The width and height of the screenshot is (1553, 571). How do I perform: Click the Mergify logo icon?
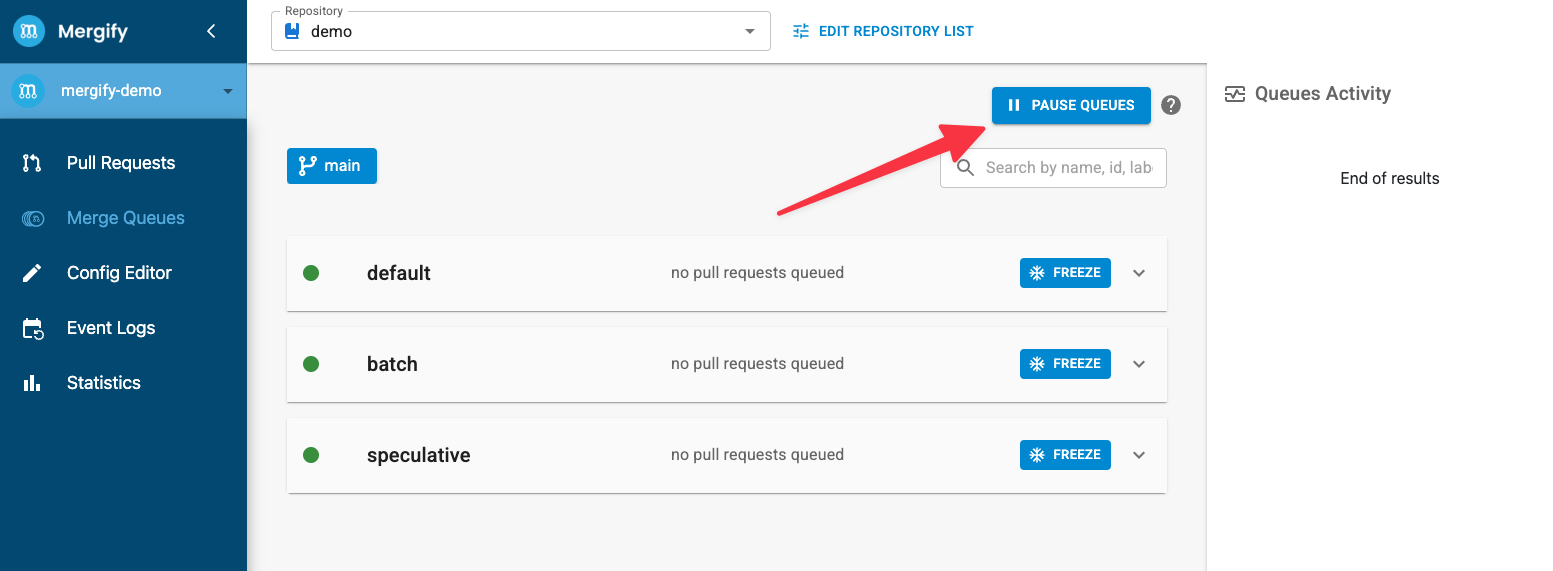pyautogui.click(x=29, y=31)
